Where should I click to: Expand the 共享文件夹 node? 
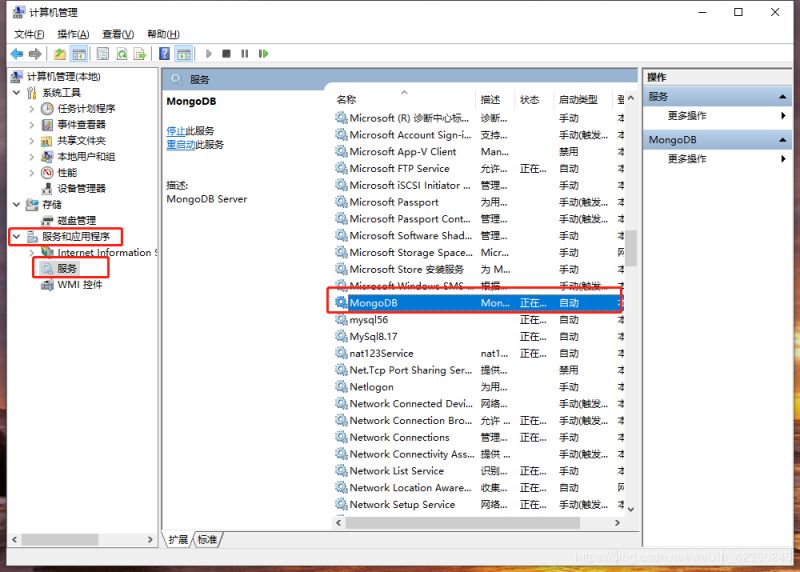[x=32, y=141]
